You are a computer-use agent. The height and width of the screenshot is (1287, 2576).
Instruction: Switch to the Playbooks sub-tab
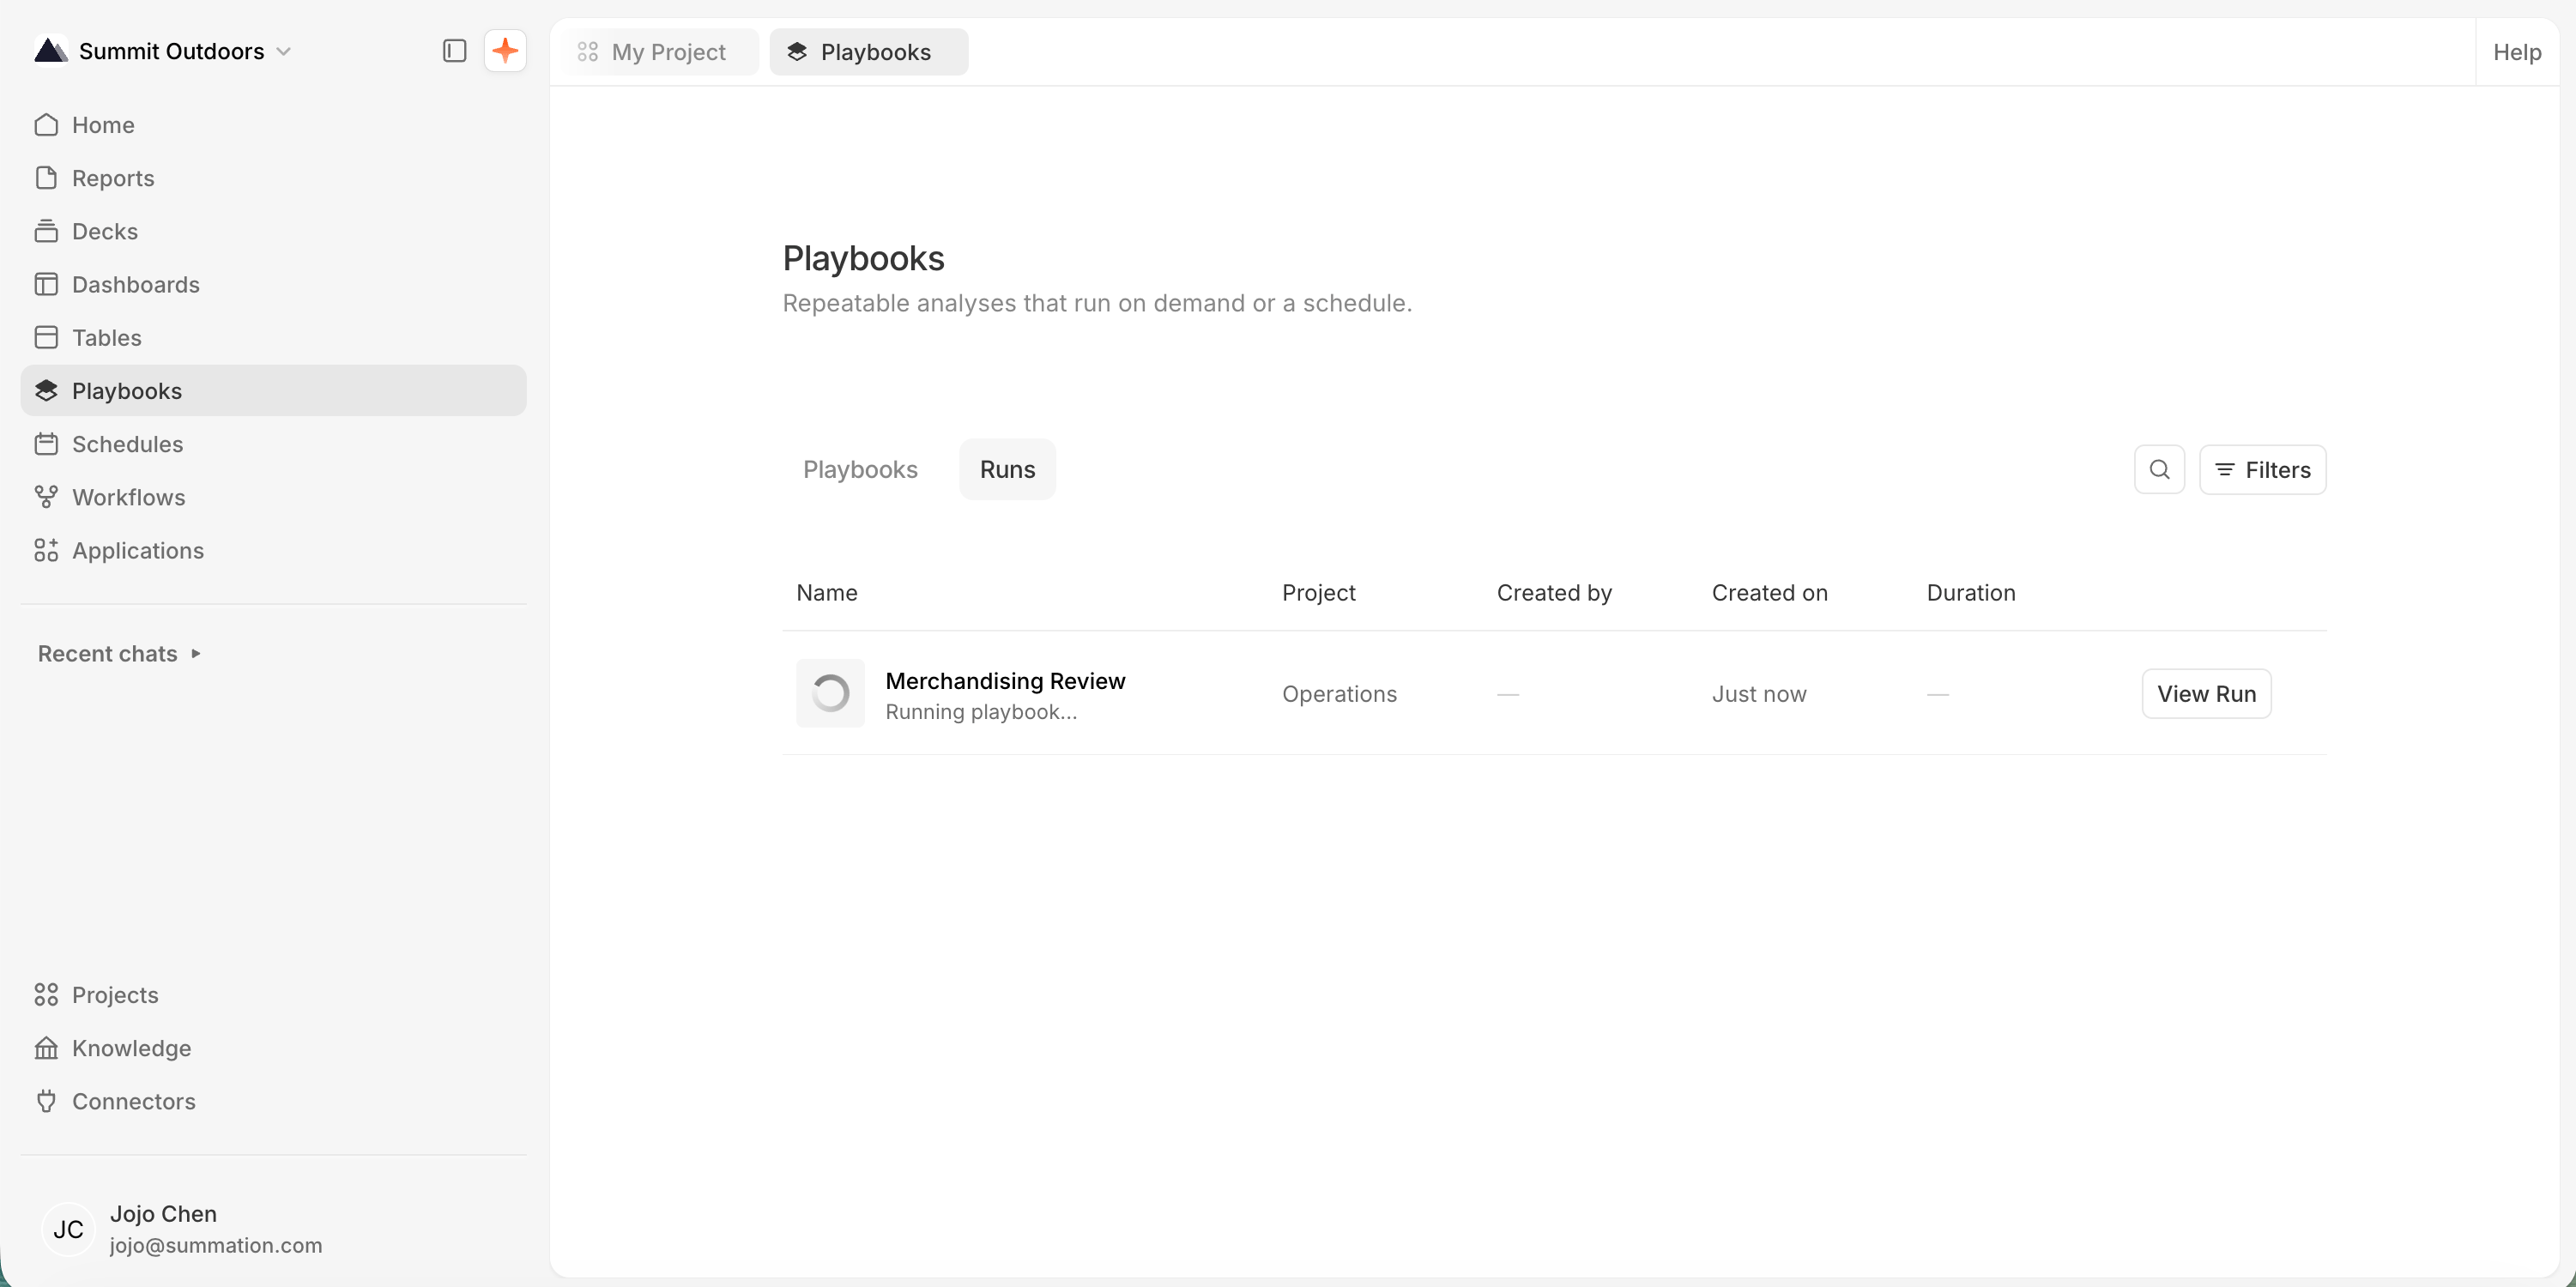pos(860,469)
